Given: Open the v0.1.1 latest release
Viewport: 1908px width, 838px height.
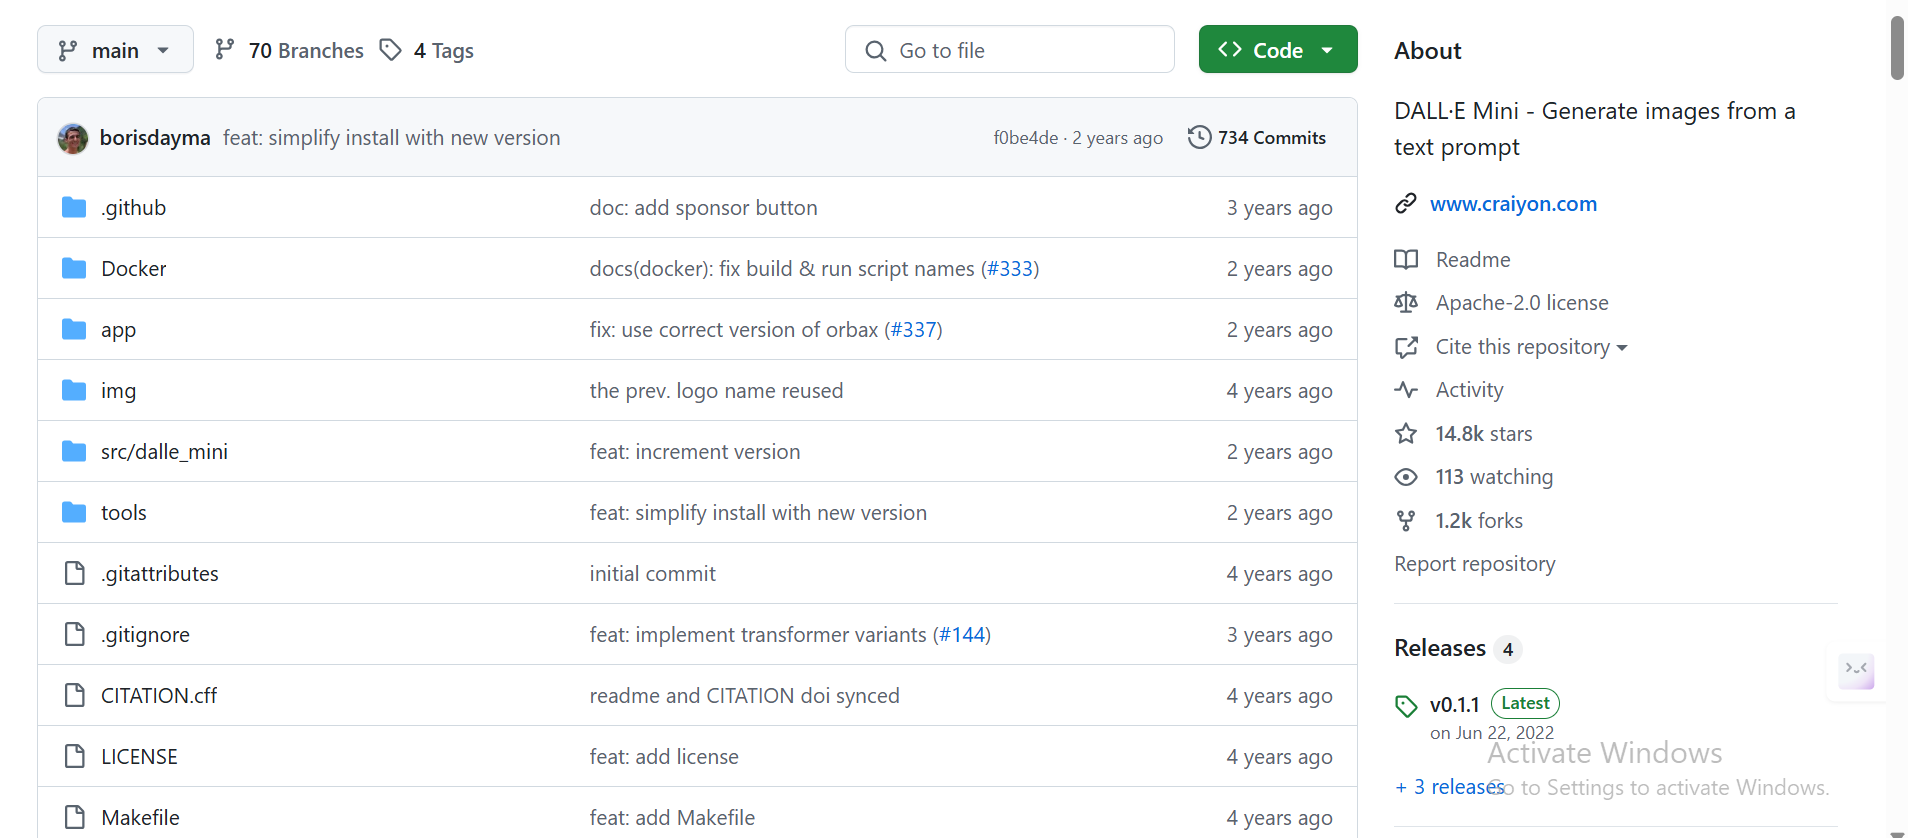Looking at the screenshot, I should tap(1454, 705).
